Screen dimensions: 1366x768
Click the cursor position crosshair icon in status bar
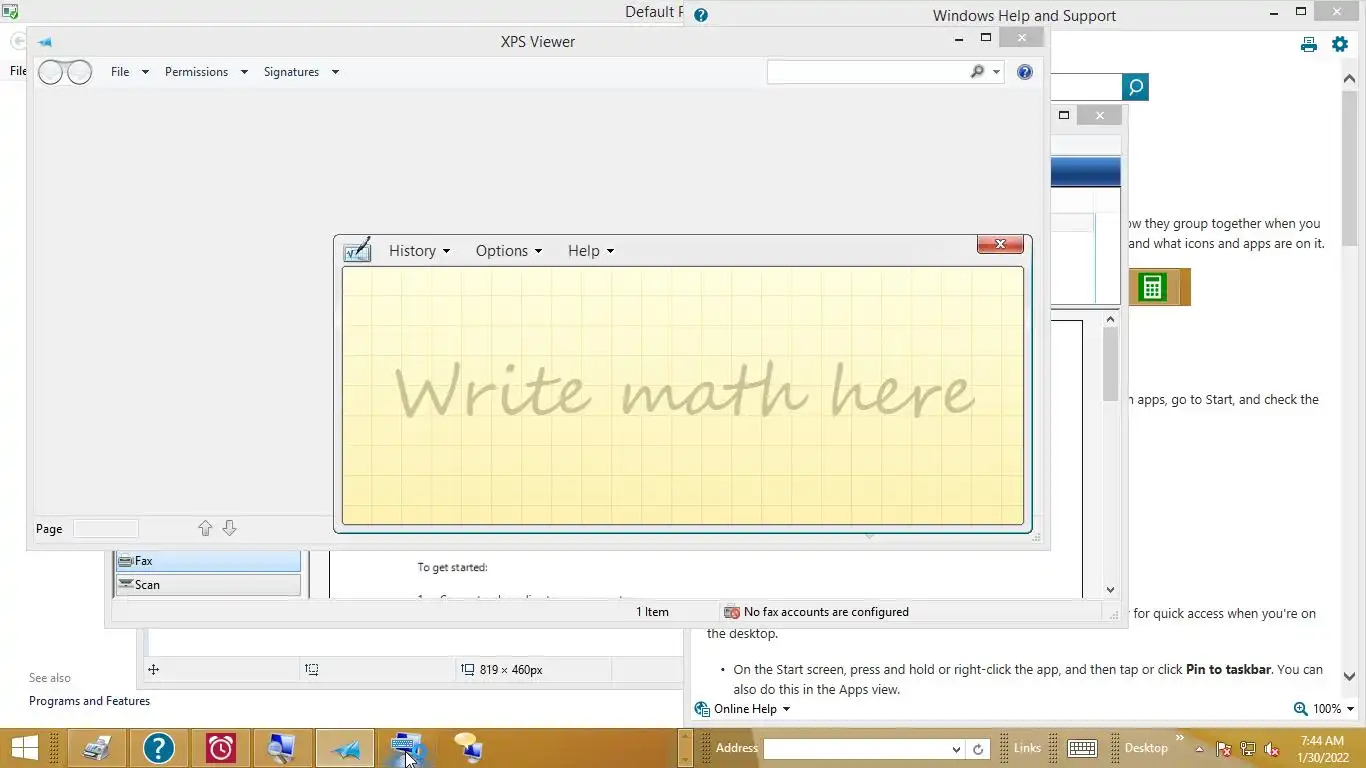(x=153, y=670)
